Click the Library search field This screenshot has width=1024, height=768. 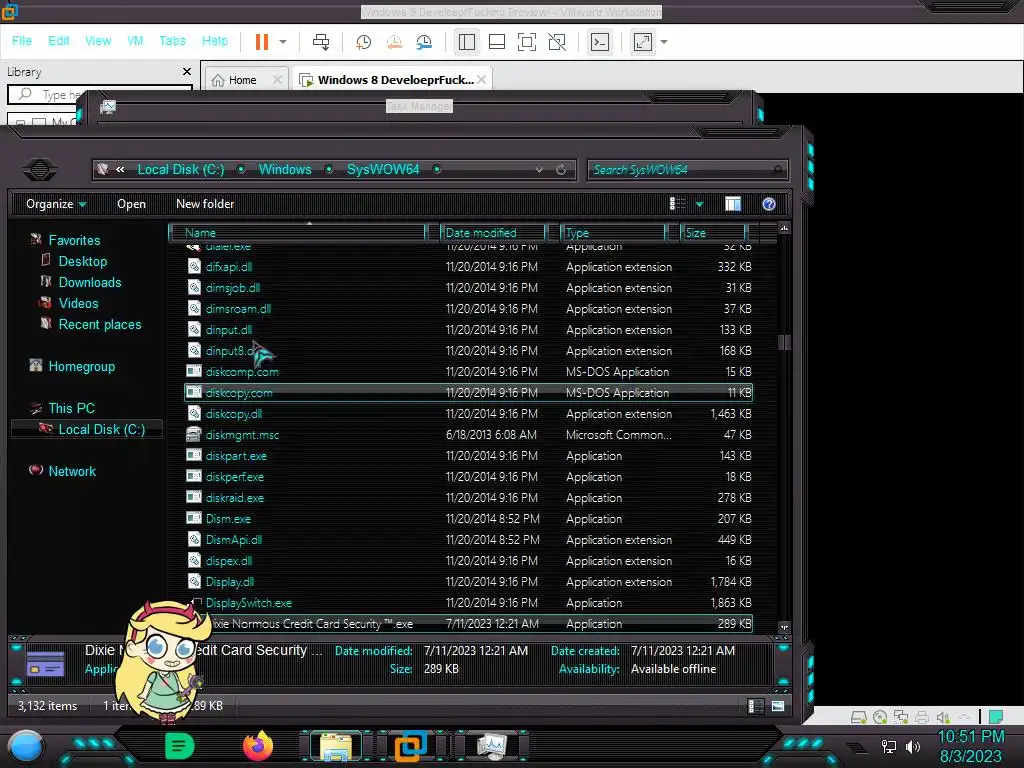tap(100, 95)
